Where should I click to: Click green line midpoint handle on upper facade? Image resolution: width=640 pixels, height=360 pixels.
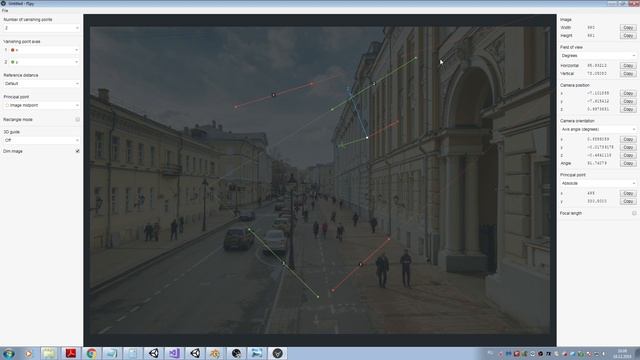(374, 84)
